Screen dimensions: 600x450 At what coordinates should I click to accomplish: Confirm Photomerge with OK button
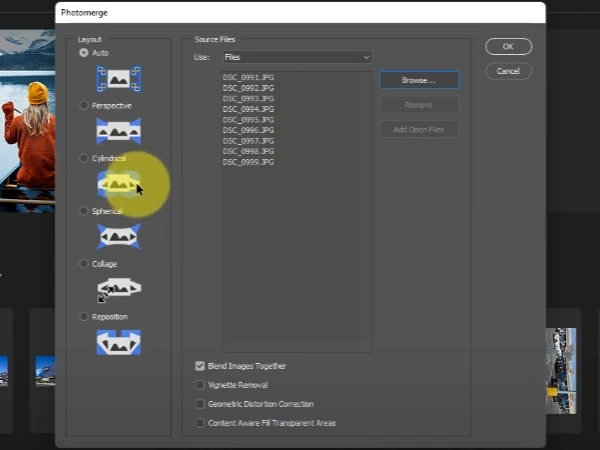tap(508, 47)
